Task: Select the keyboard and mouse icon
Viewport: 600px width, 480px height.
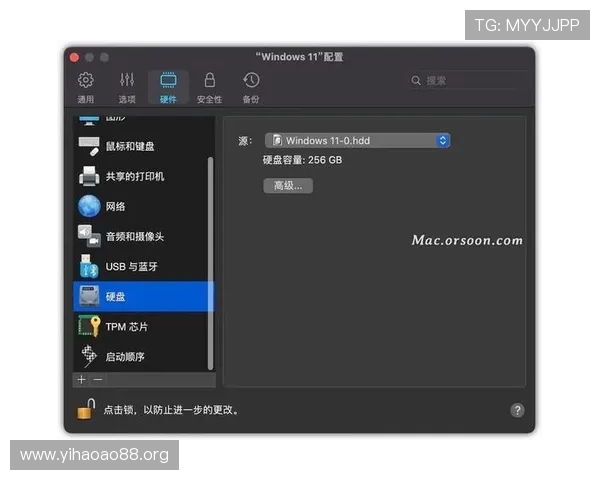Action: tap(89, 146)
